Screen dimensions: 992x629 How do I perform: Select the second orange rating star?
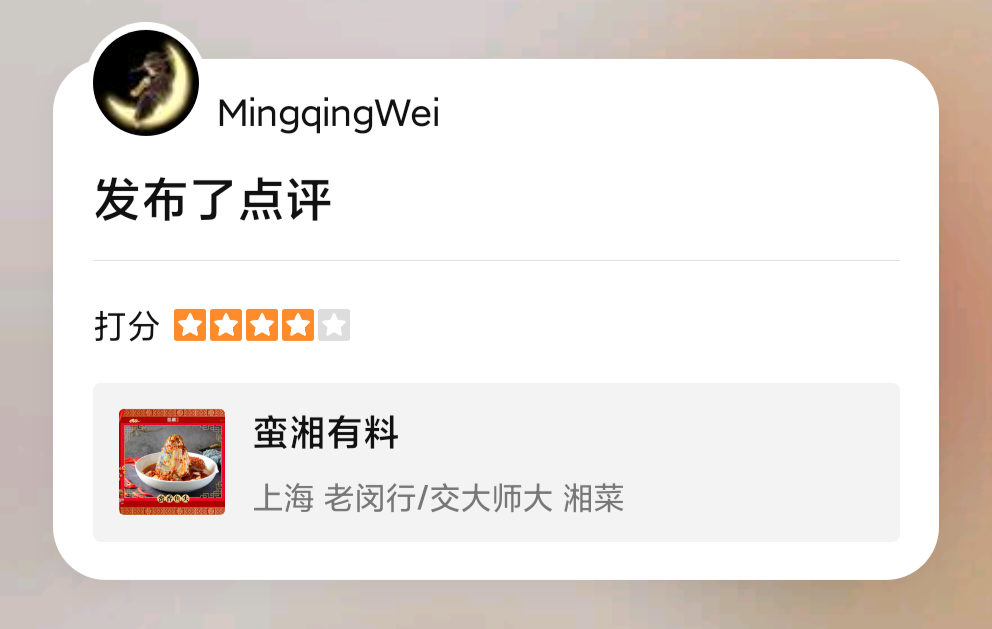click(x=226, y=325)
